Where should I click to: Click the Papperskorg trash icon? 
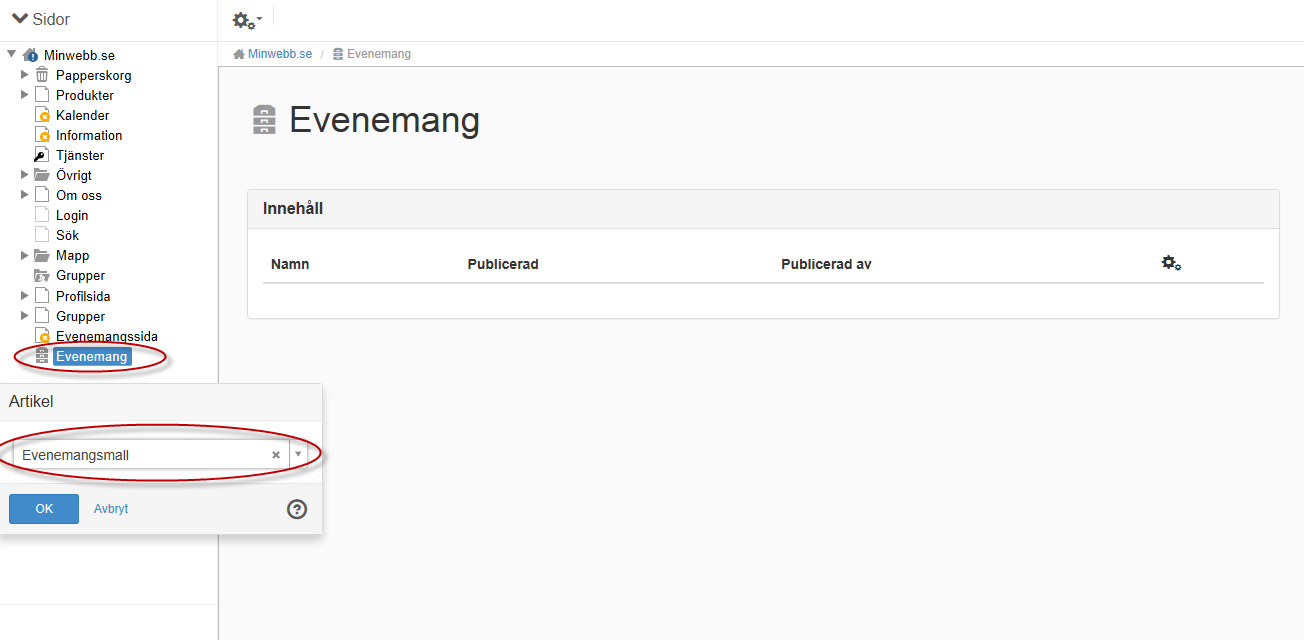coord(42,75)
